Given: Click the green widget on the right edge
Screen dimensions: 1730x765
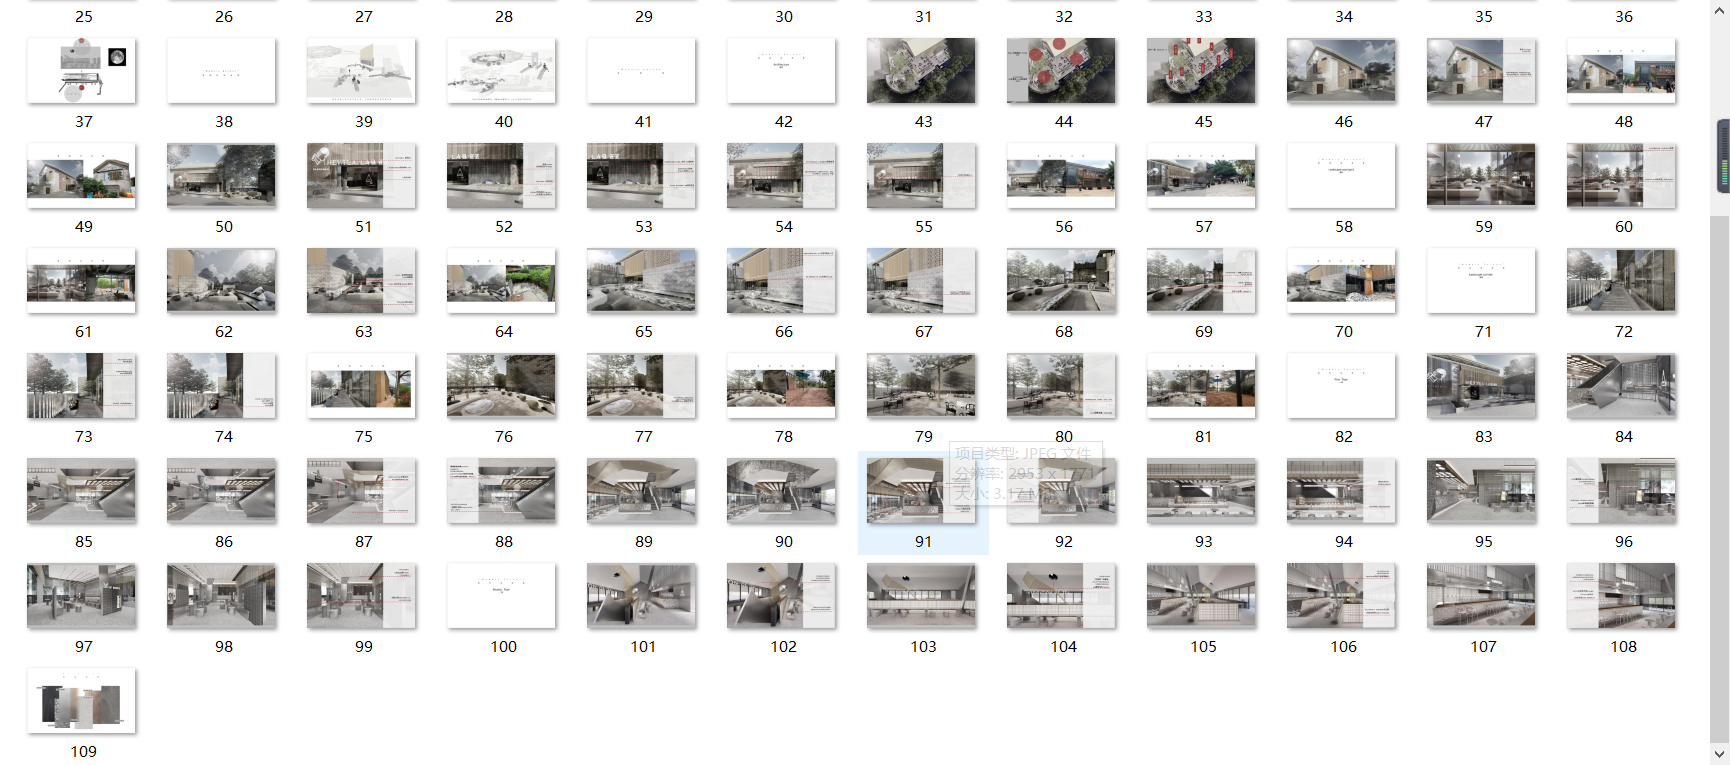Looking at the screenshot, I should tap(1724, 156).
